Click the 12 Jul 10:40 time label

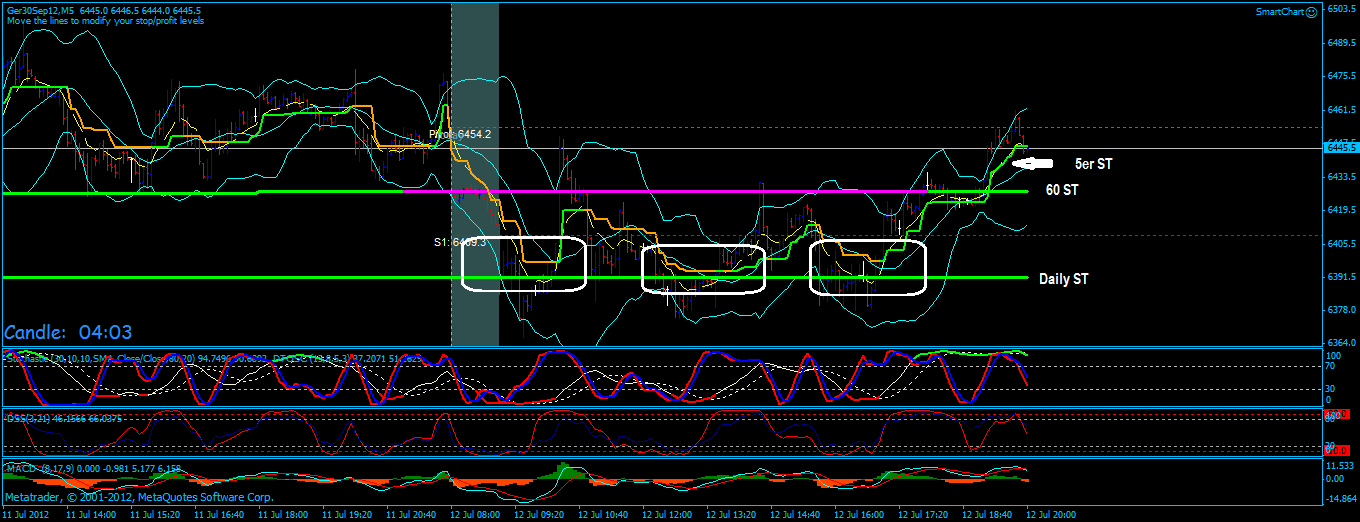click(603, 515)
